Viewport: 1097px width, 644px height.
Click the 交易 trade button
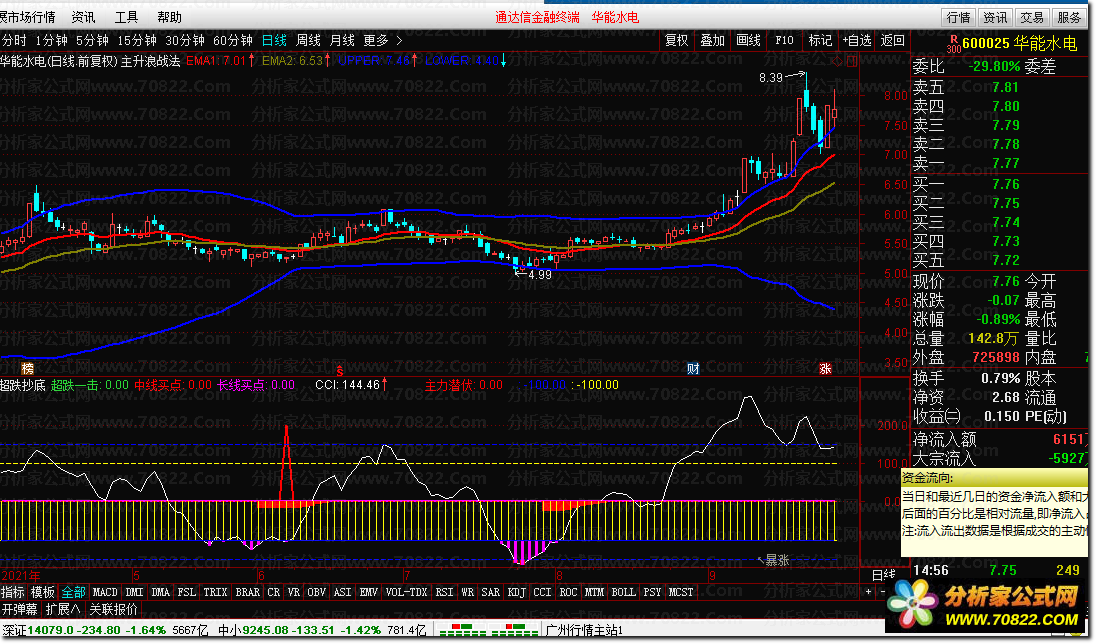coord(1032,17)
